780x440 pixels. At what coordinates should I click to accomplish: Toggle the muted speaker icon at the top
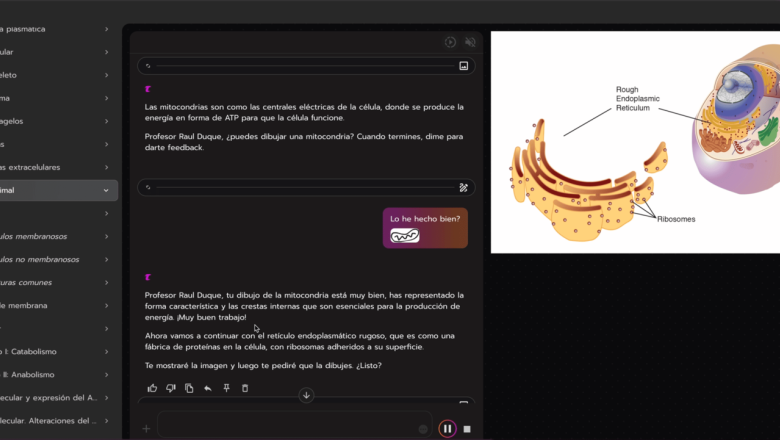(470, 42)
